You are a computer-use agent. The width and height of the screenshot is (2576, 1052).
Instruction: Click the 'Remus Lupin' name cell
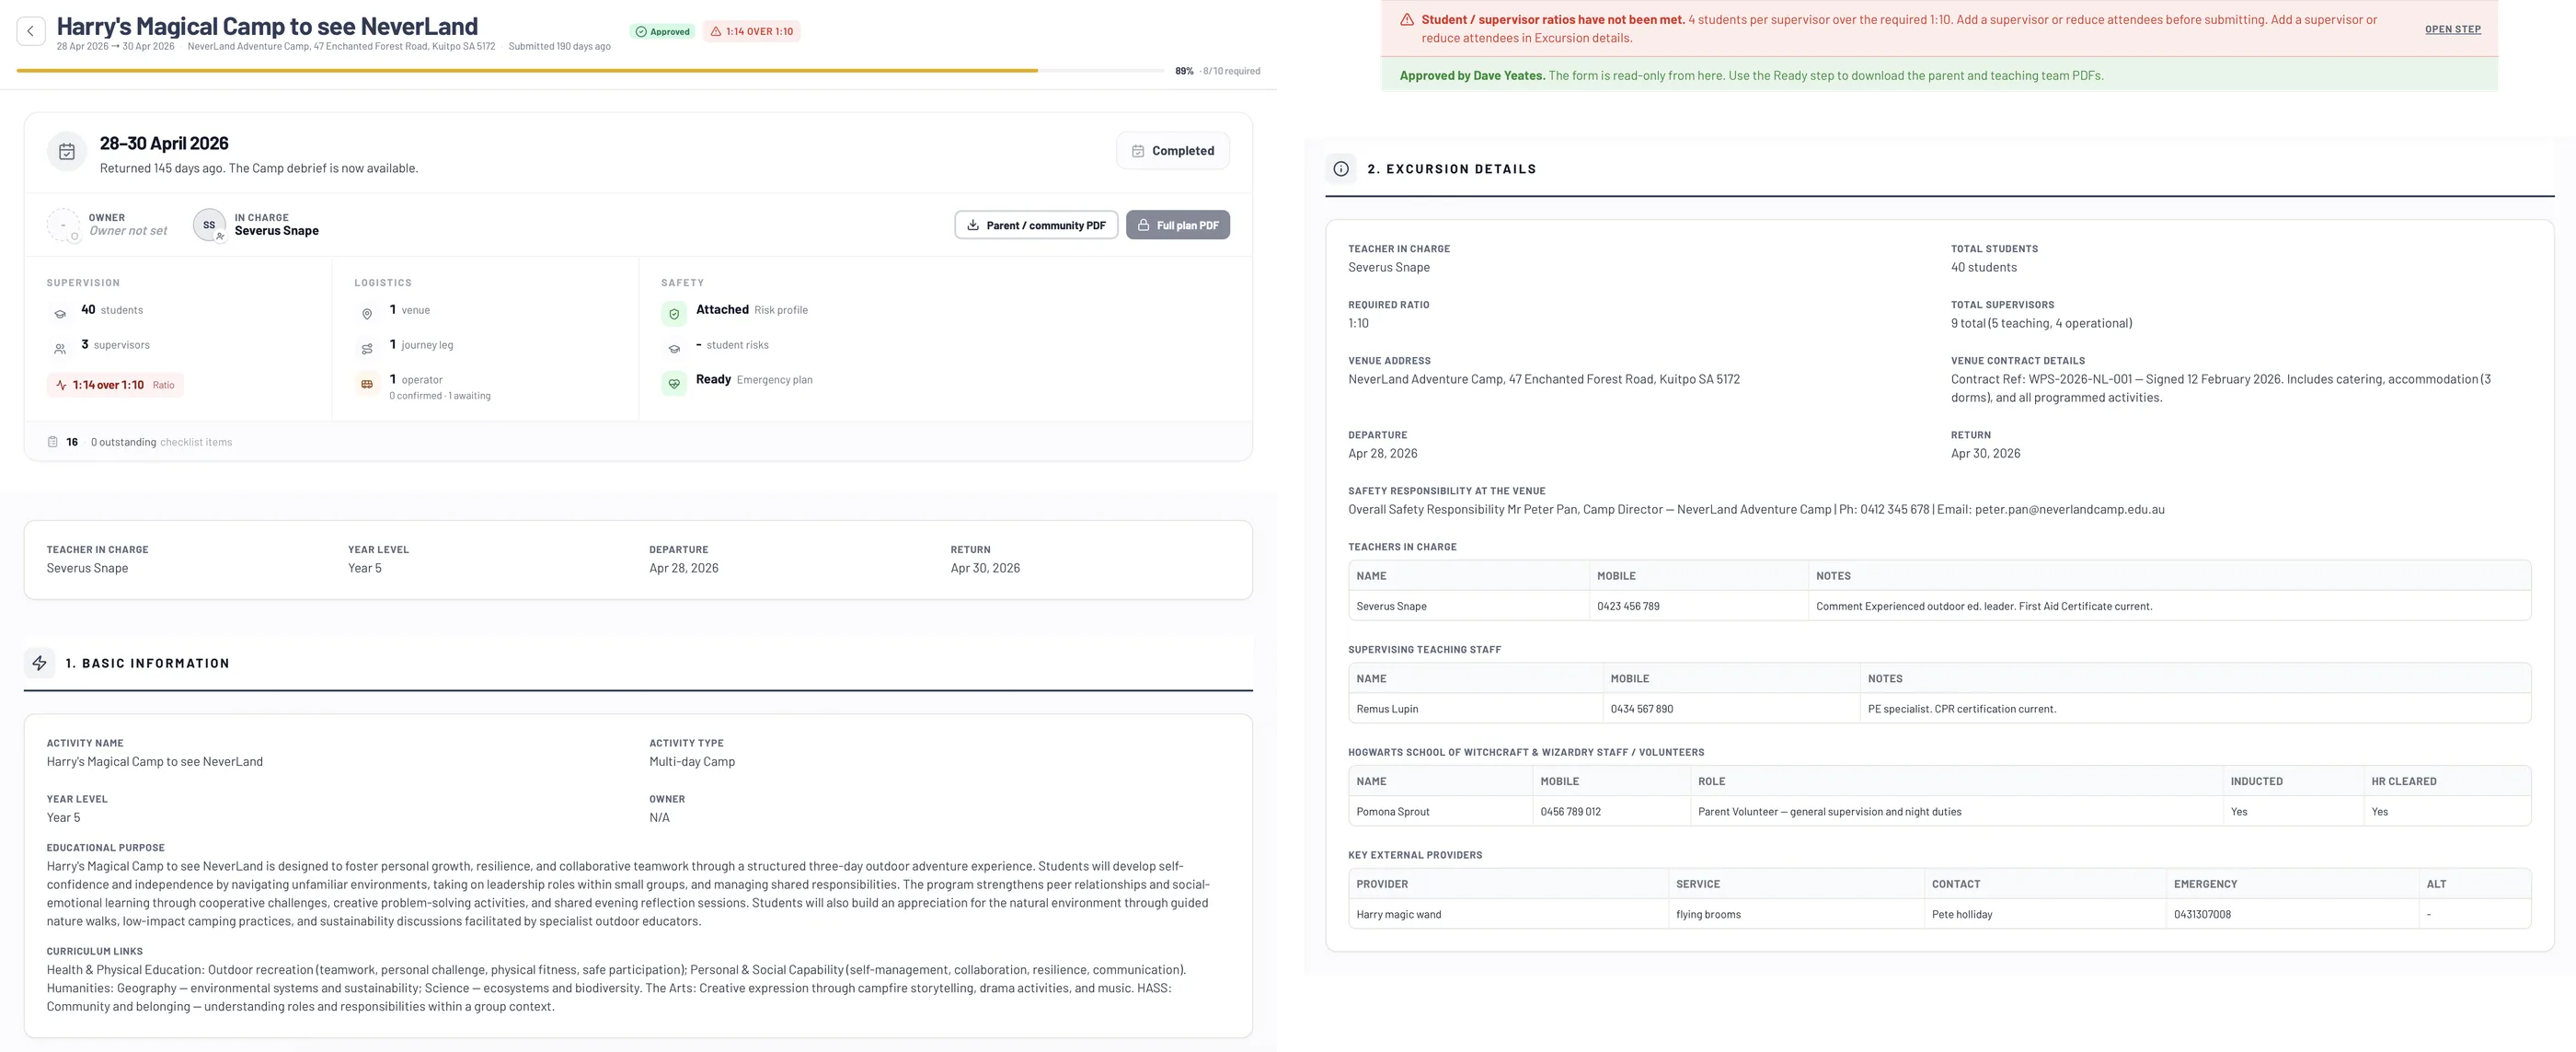point(1476,709)
